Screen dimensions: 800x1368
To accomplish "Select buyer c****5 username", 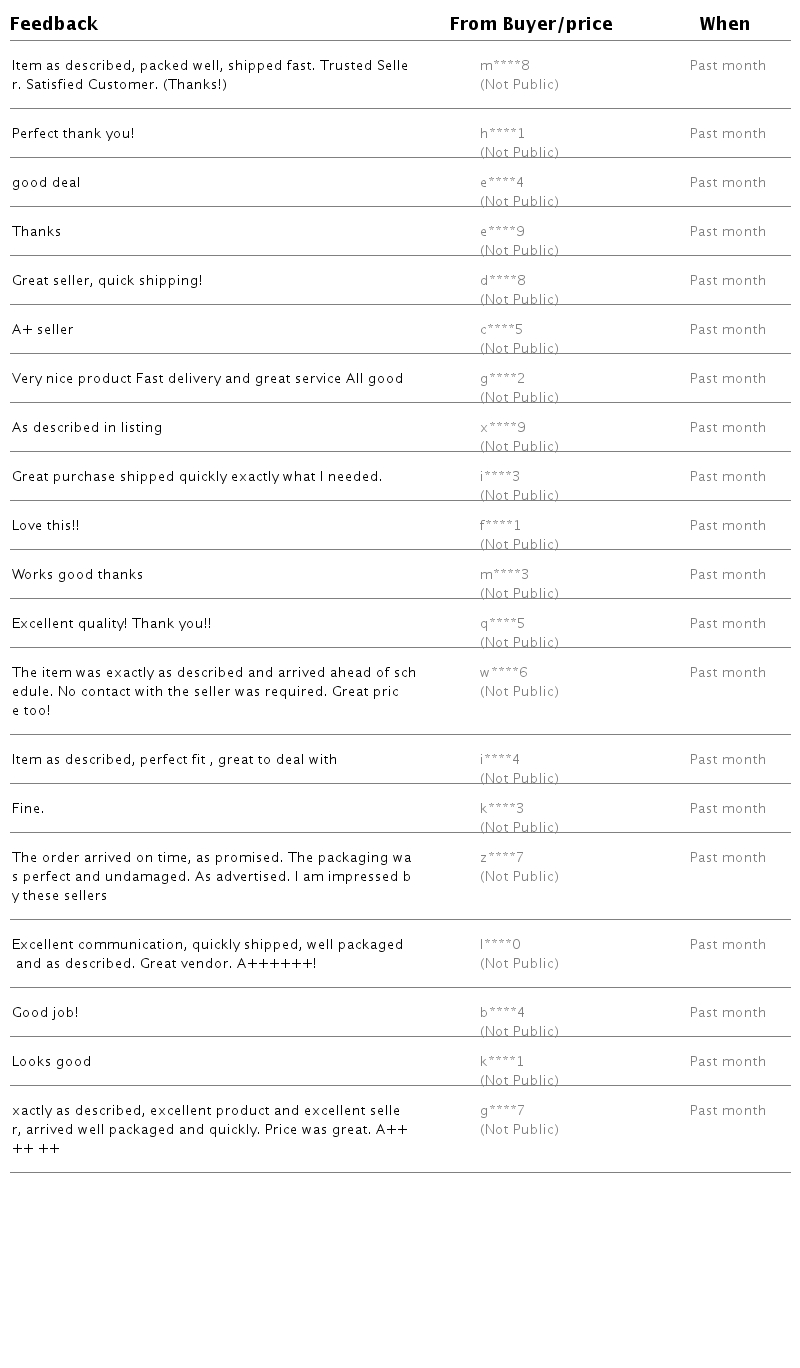I will click(x=502, y=330).
